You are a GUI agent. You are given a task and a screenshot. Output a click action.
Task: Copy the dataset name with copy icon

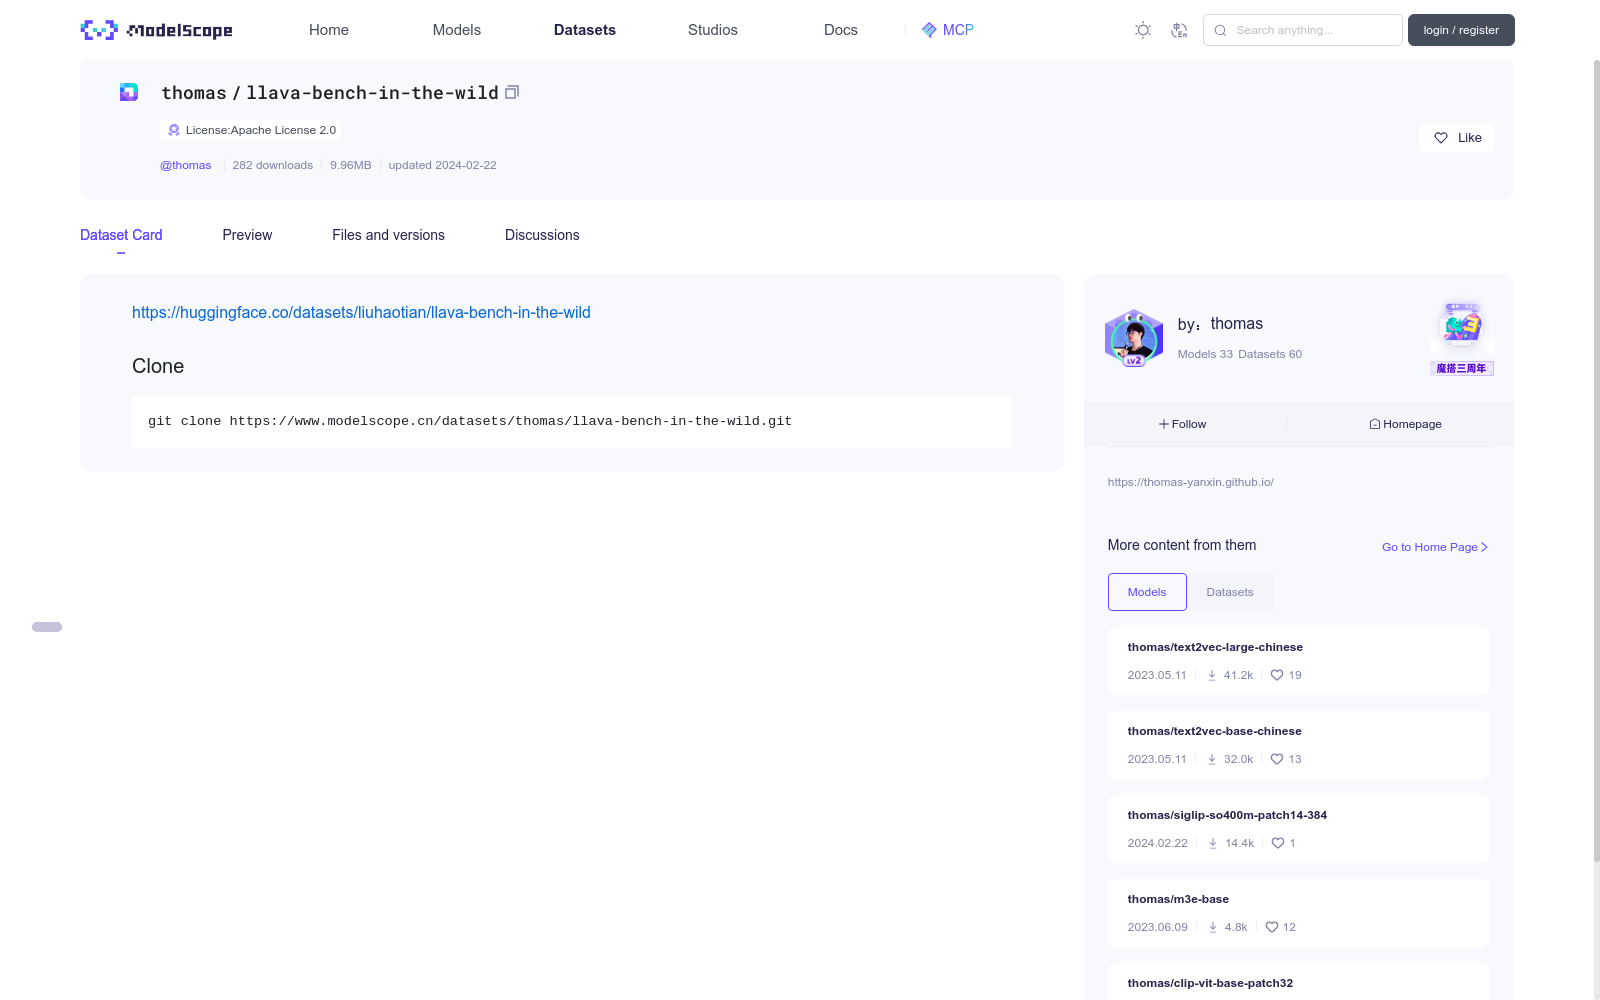click(x=512, y=92)
